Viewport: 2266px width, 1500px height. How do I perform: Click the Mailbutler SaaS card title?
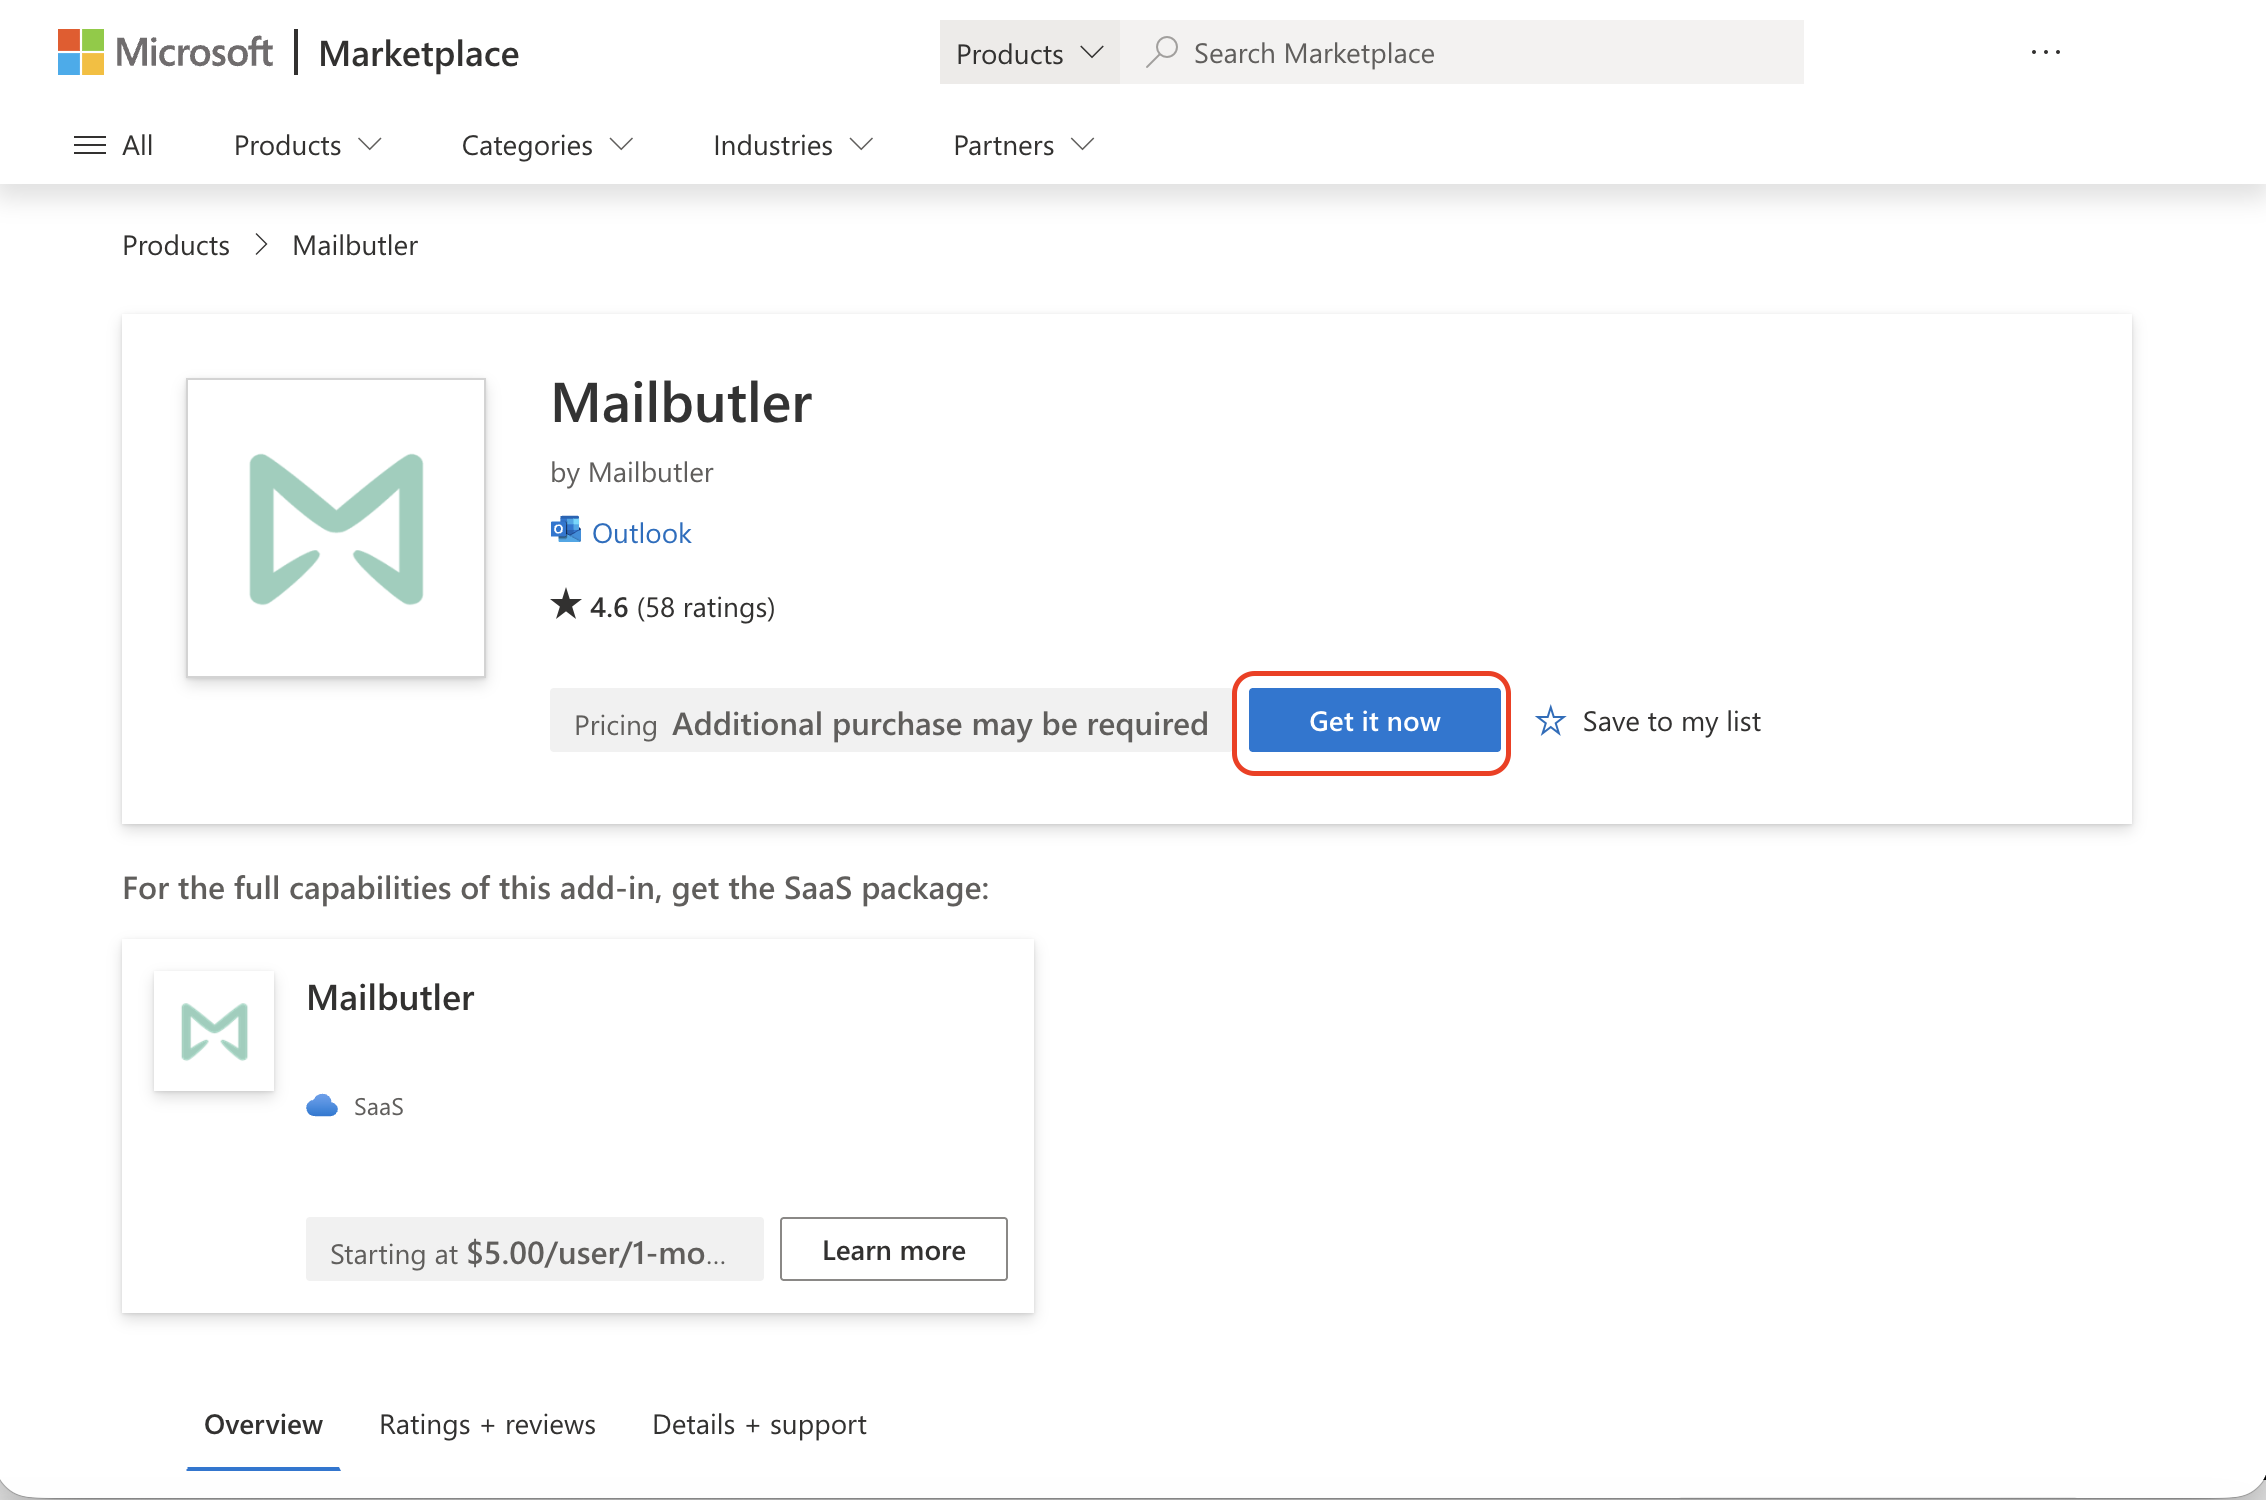390,998
